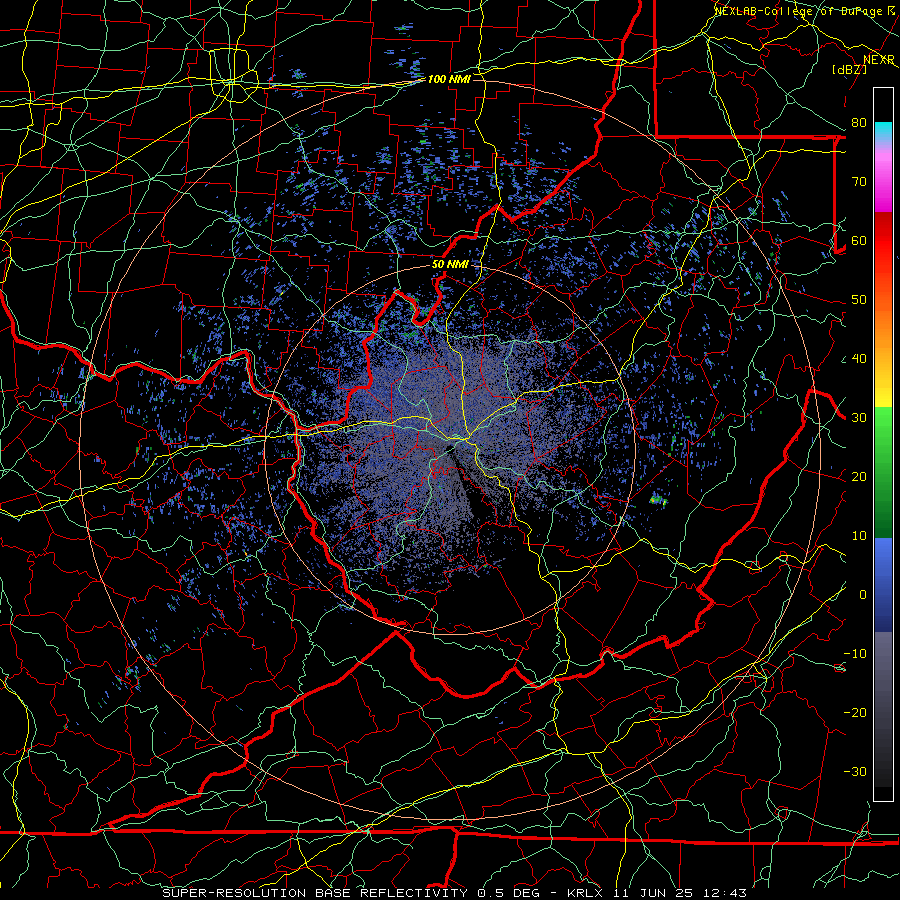Click the green band of the dBZ color bar

883,472
